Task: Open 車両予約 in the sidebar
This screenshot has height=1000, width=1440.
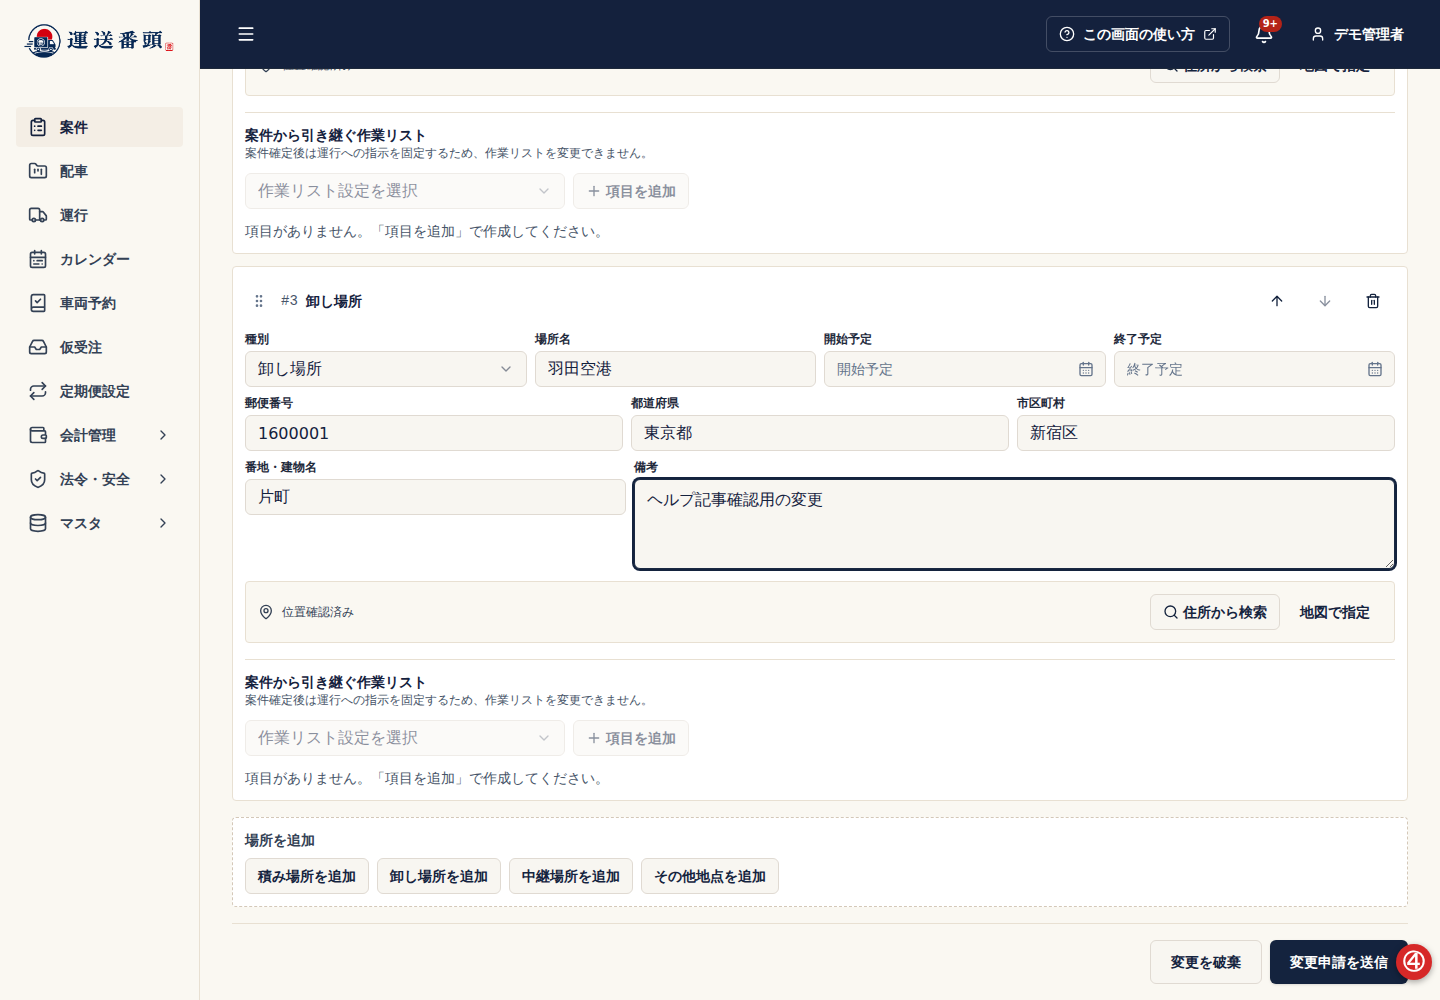Action: click(x=99, y=303)
